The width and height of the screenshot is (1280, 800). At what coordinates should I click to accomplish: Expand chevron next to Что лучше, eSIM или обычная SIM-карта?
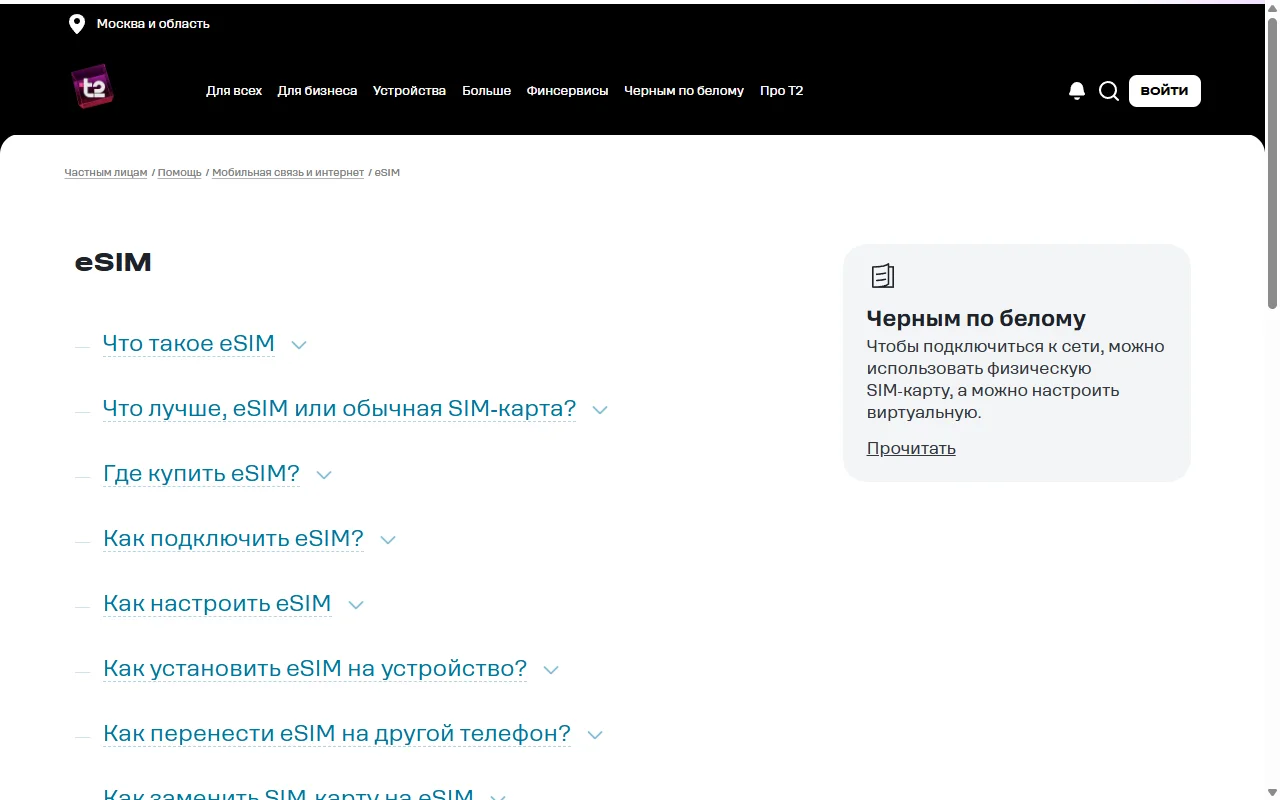pyautogui.click(x=600, y=410)
